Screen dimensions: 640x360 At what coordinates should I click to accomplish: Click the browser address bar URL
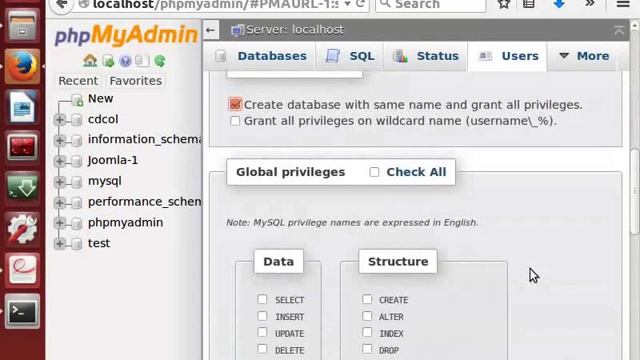tap(216, 4)
